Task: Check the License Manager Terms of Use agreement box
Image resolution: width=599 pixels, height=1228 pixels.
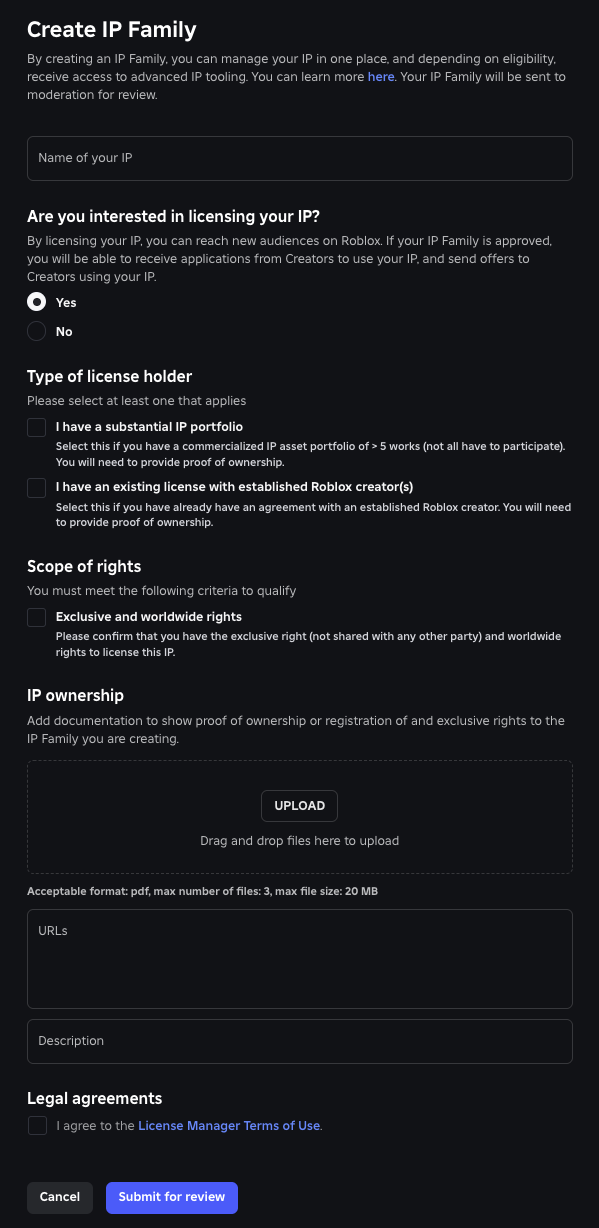Action: (x=37, y=1125)
